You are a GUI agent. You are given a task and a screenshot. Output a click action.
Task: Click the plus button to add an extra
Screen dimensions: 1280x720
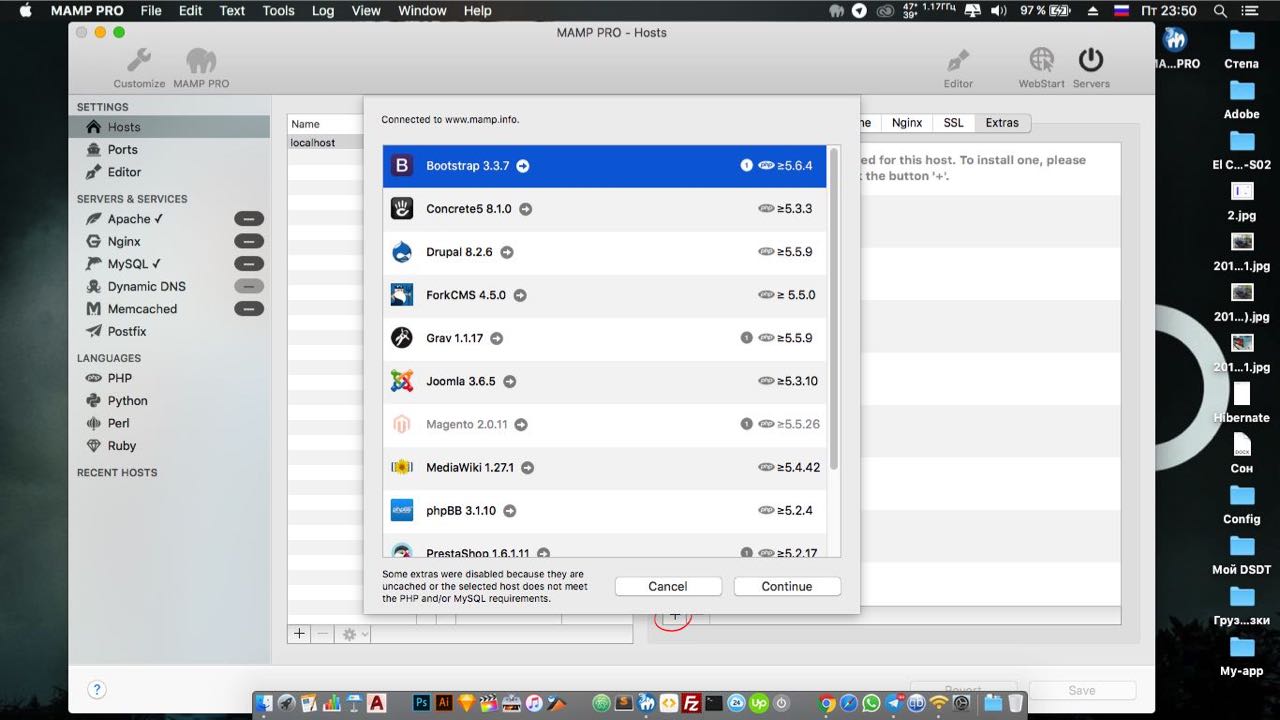[675, 616]
